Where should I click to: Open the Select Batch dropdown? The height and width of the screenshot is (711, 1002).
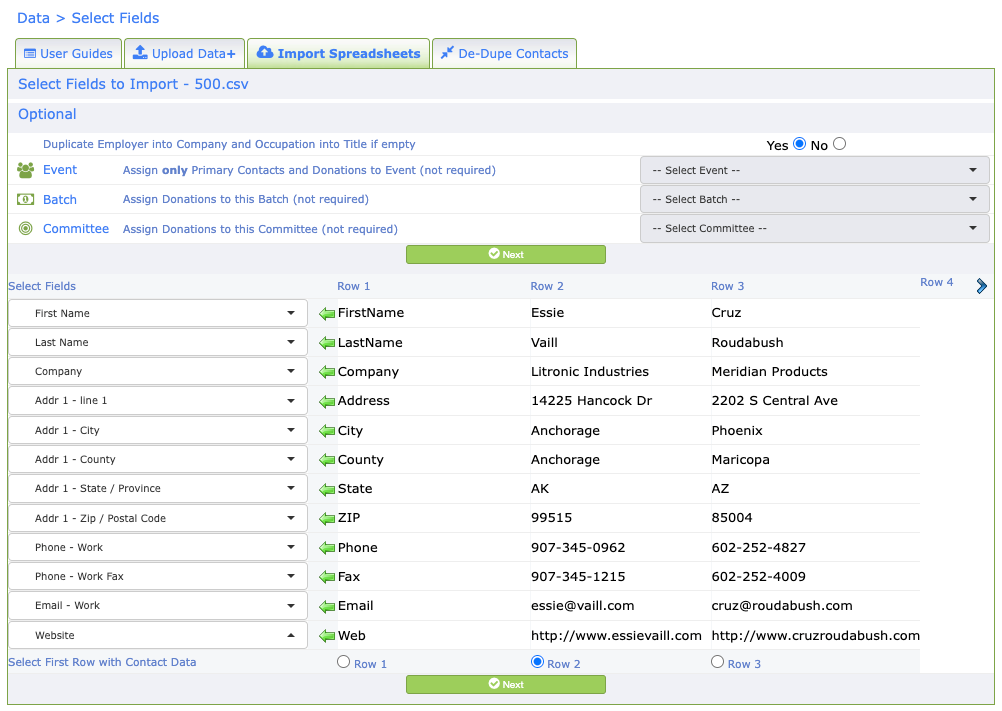tap(815, 199)
